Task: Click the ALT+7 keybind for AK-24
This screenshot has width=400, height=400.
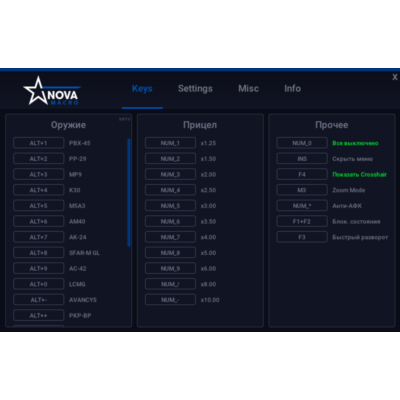Action: click(39, 237)
